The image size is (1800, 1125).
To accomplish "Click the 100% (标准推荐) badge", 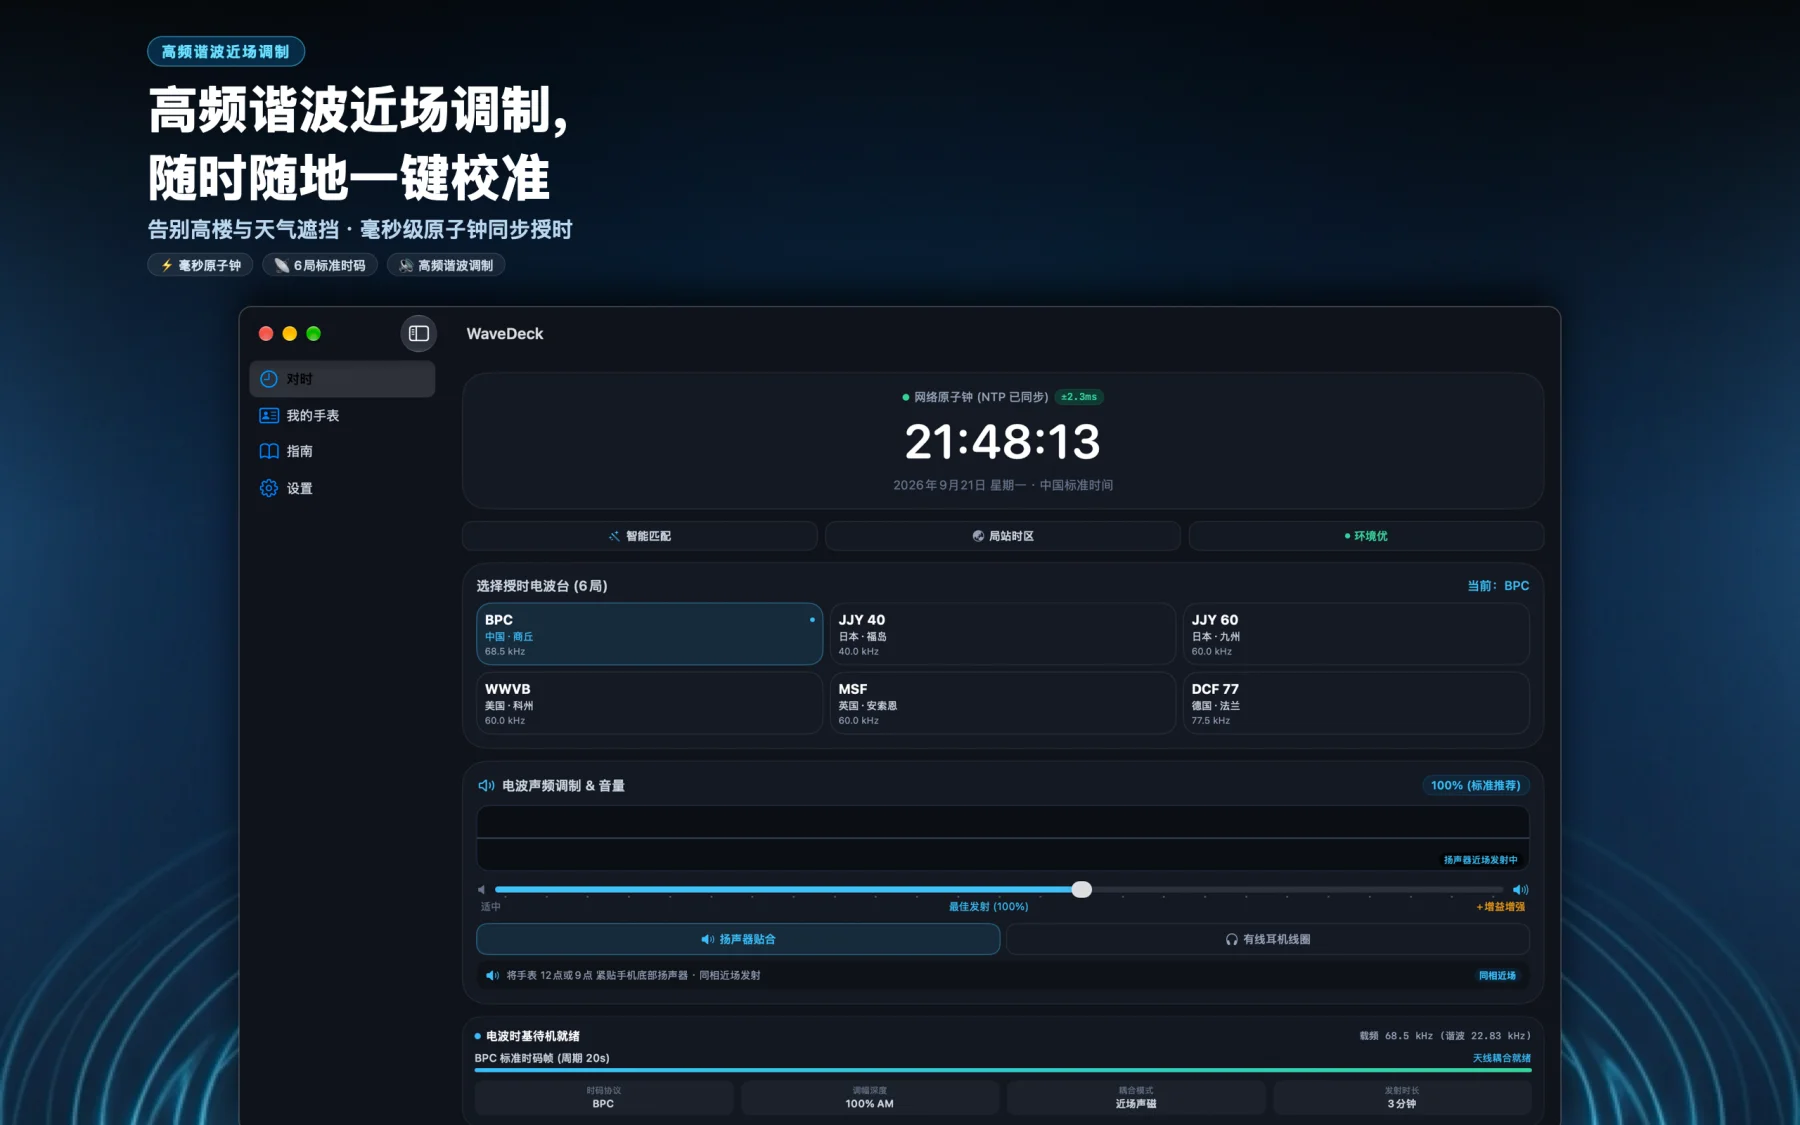I will 1475,785.
